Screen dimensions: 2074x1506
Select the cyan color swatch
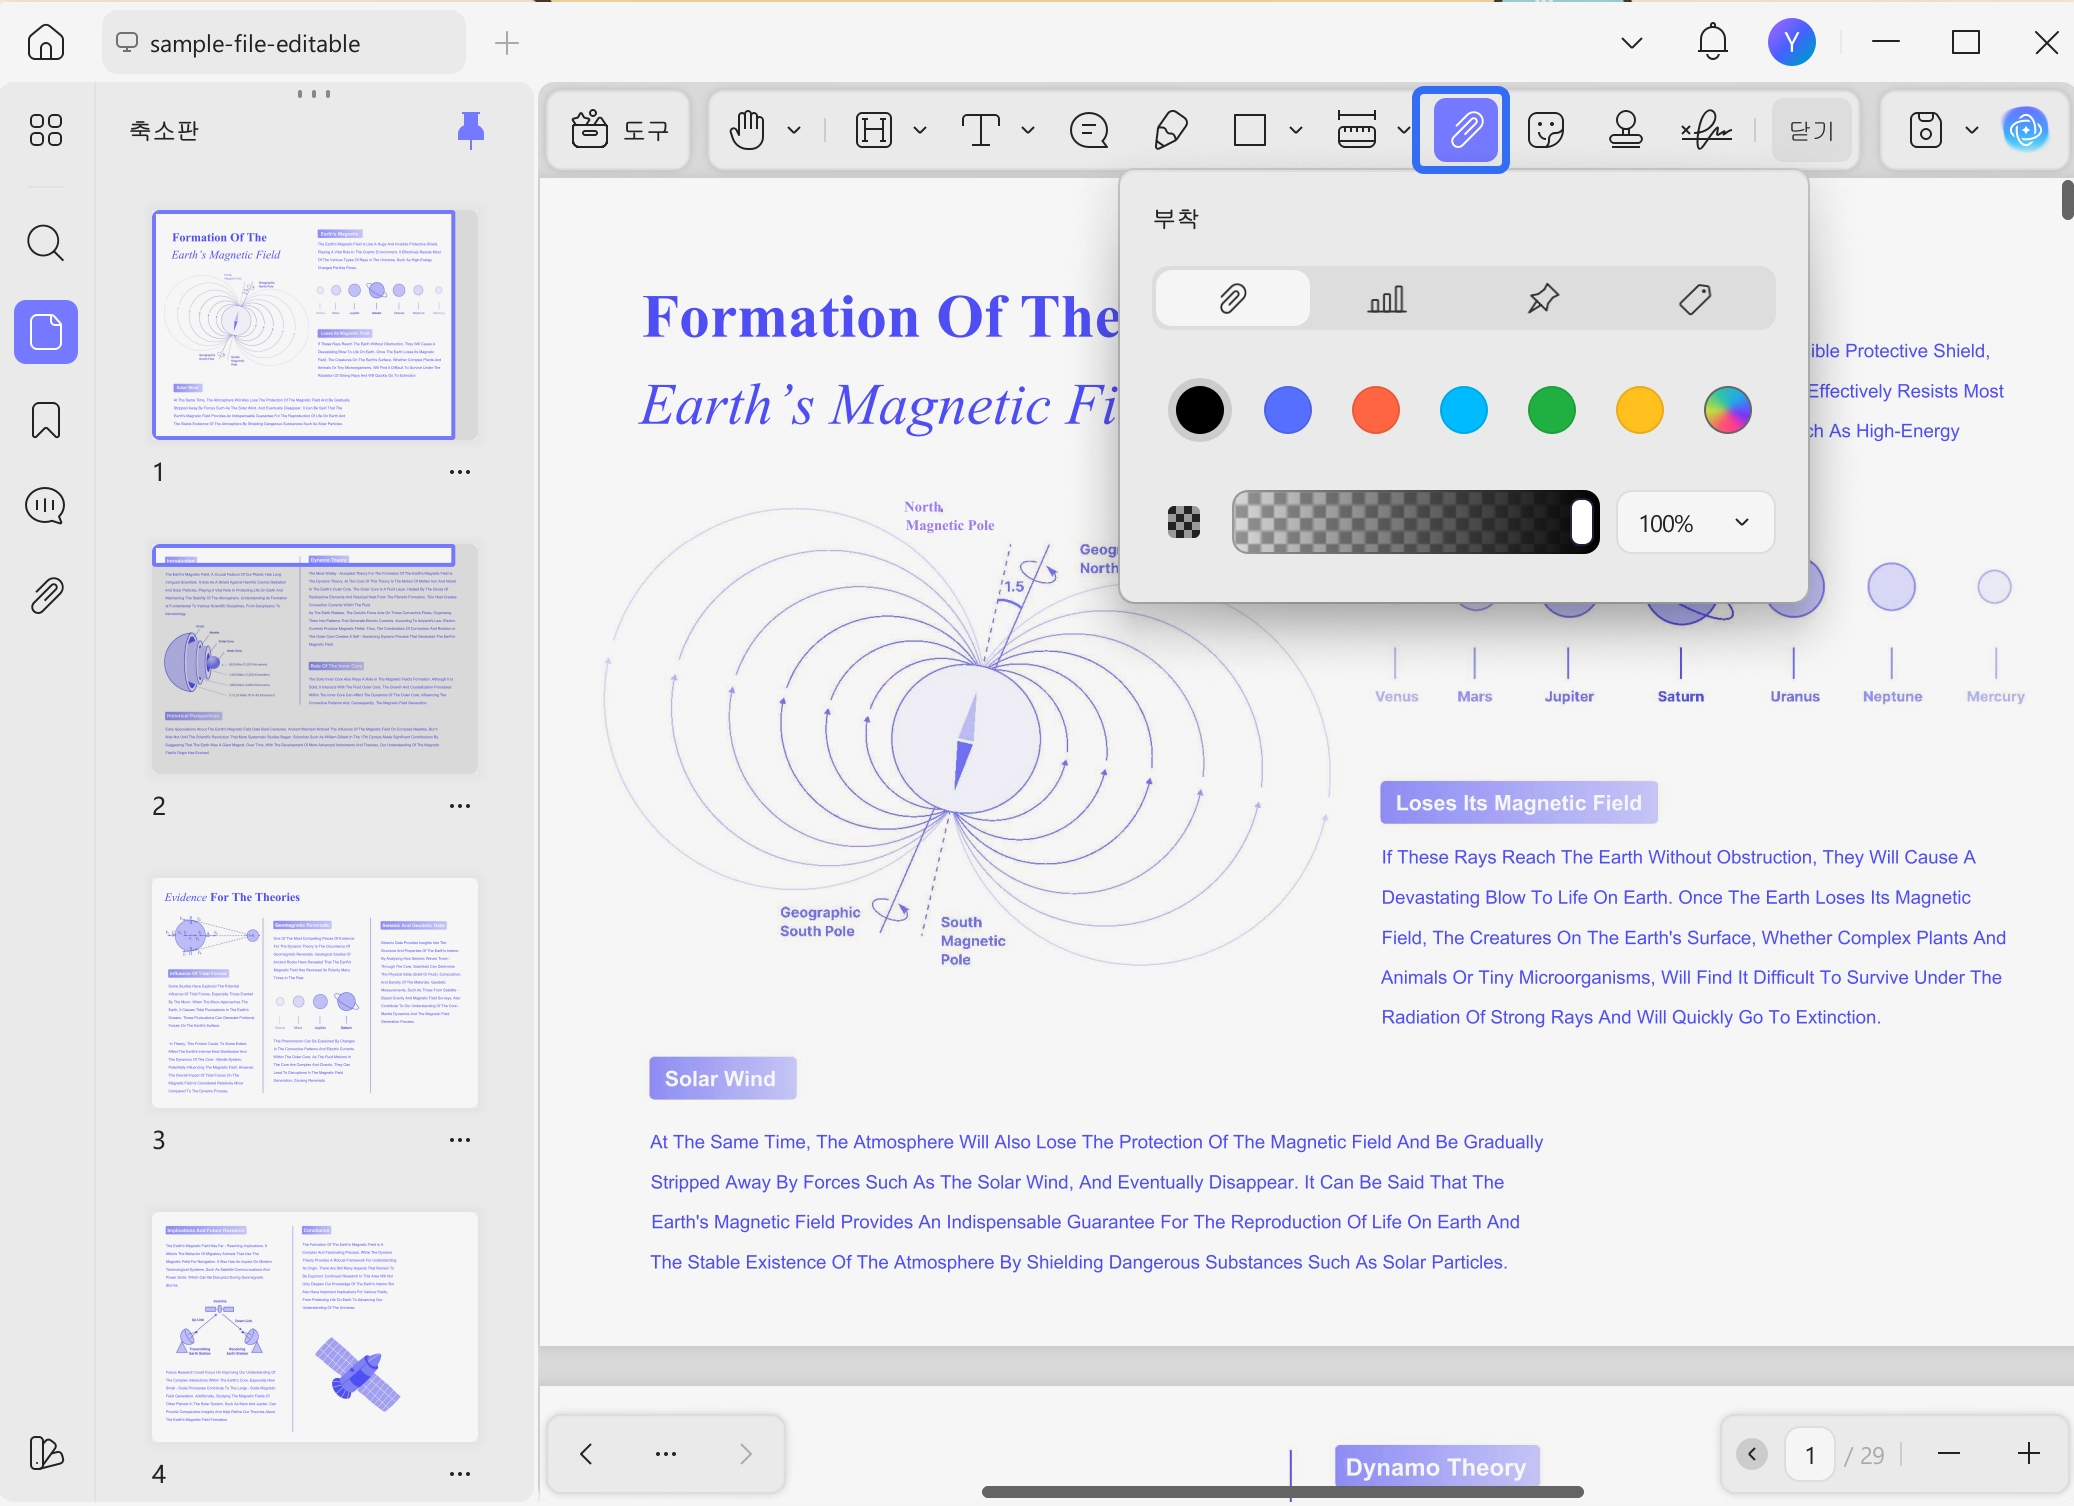1464,410
